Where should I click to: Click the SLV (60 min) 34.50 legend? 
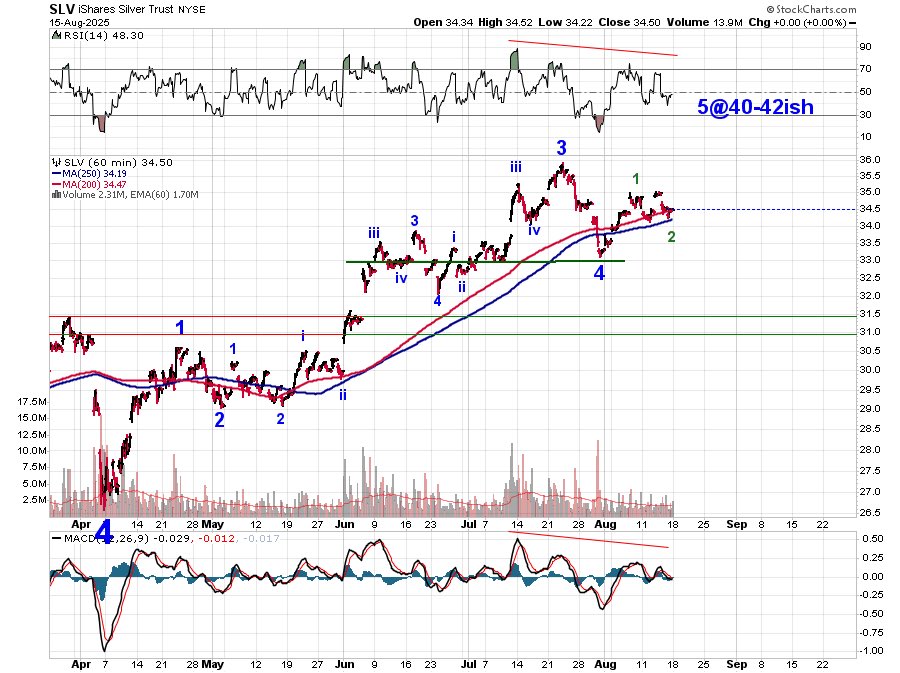[x=118, y=162]
